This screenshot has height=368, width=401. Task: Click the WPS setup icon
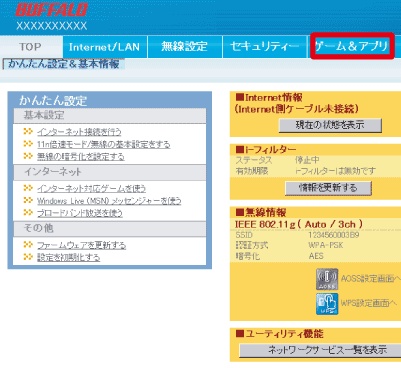[x=327, y=304]
